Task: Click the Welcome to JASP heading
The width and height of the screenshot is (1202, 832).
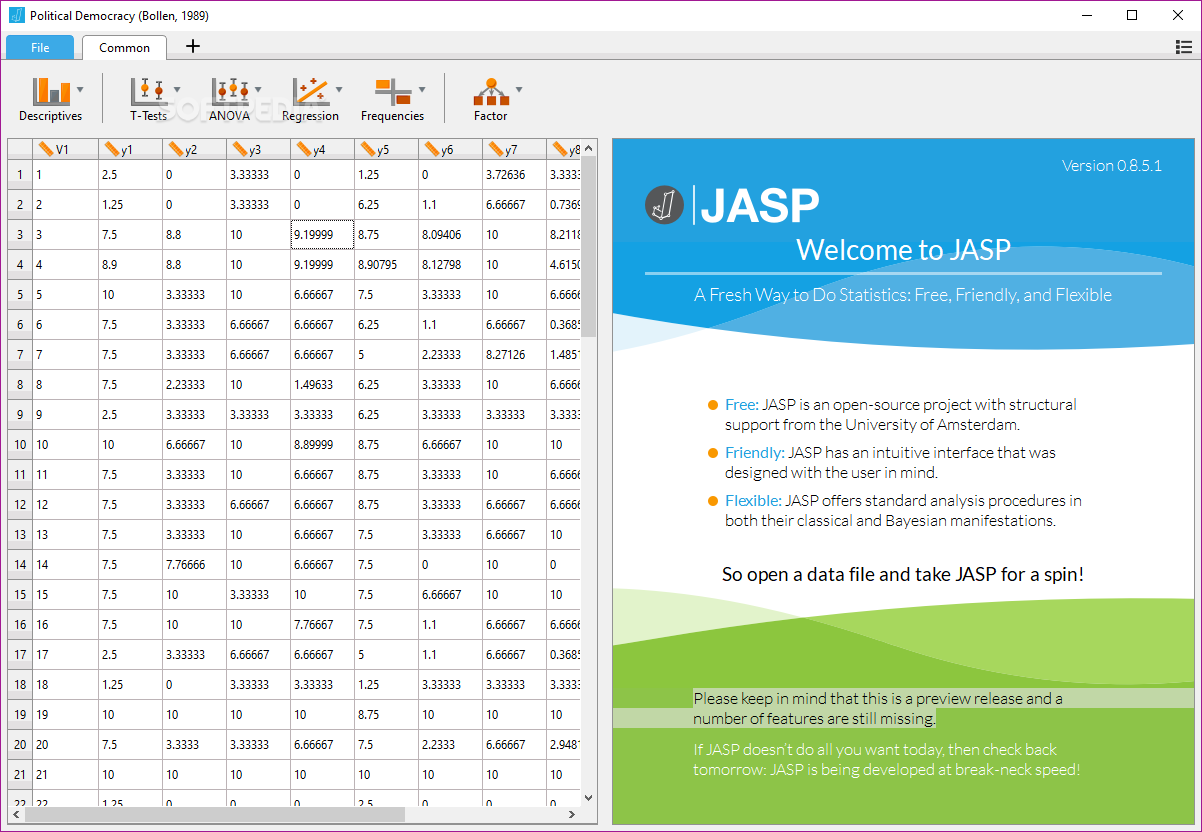Action: pos(903,249)
